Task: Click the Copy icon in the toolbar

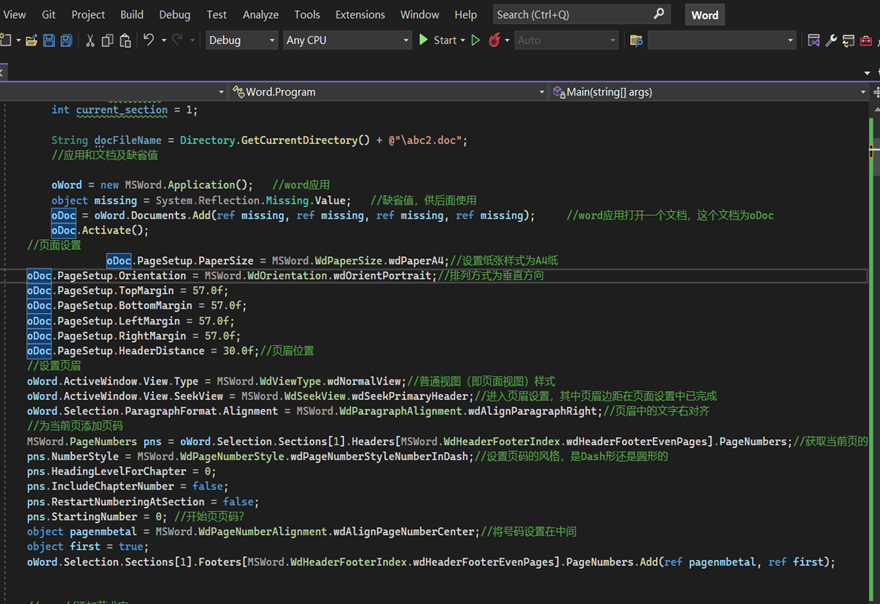Action: (107, 40)
